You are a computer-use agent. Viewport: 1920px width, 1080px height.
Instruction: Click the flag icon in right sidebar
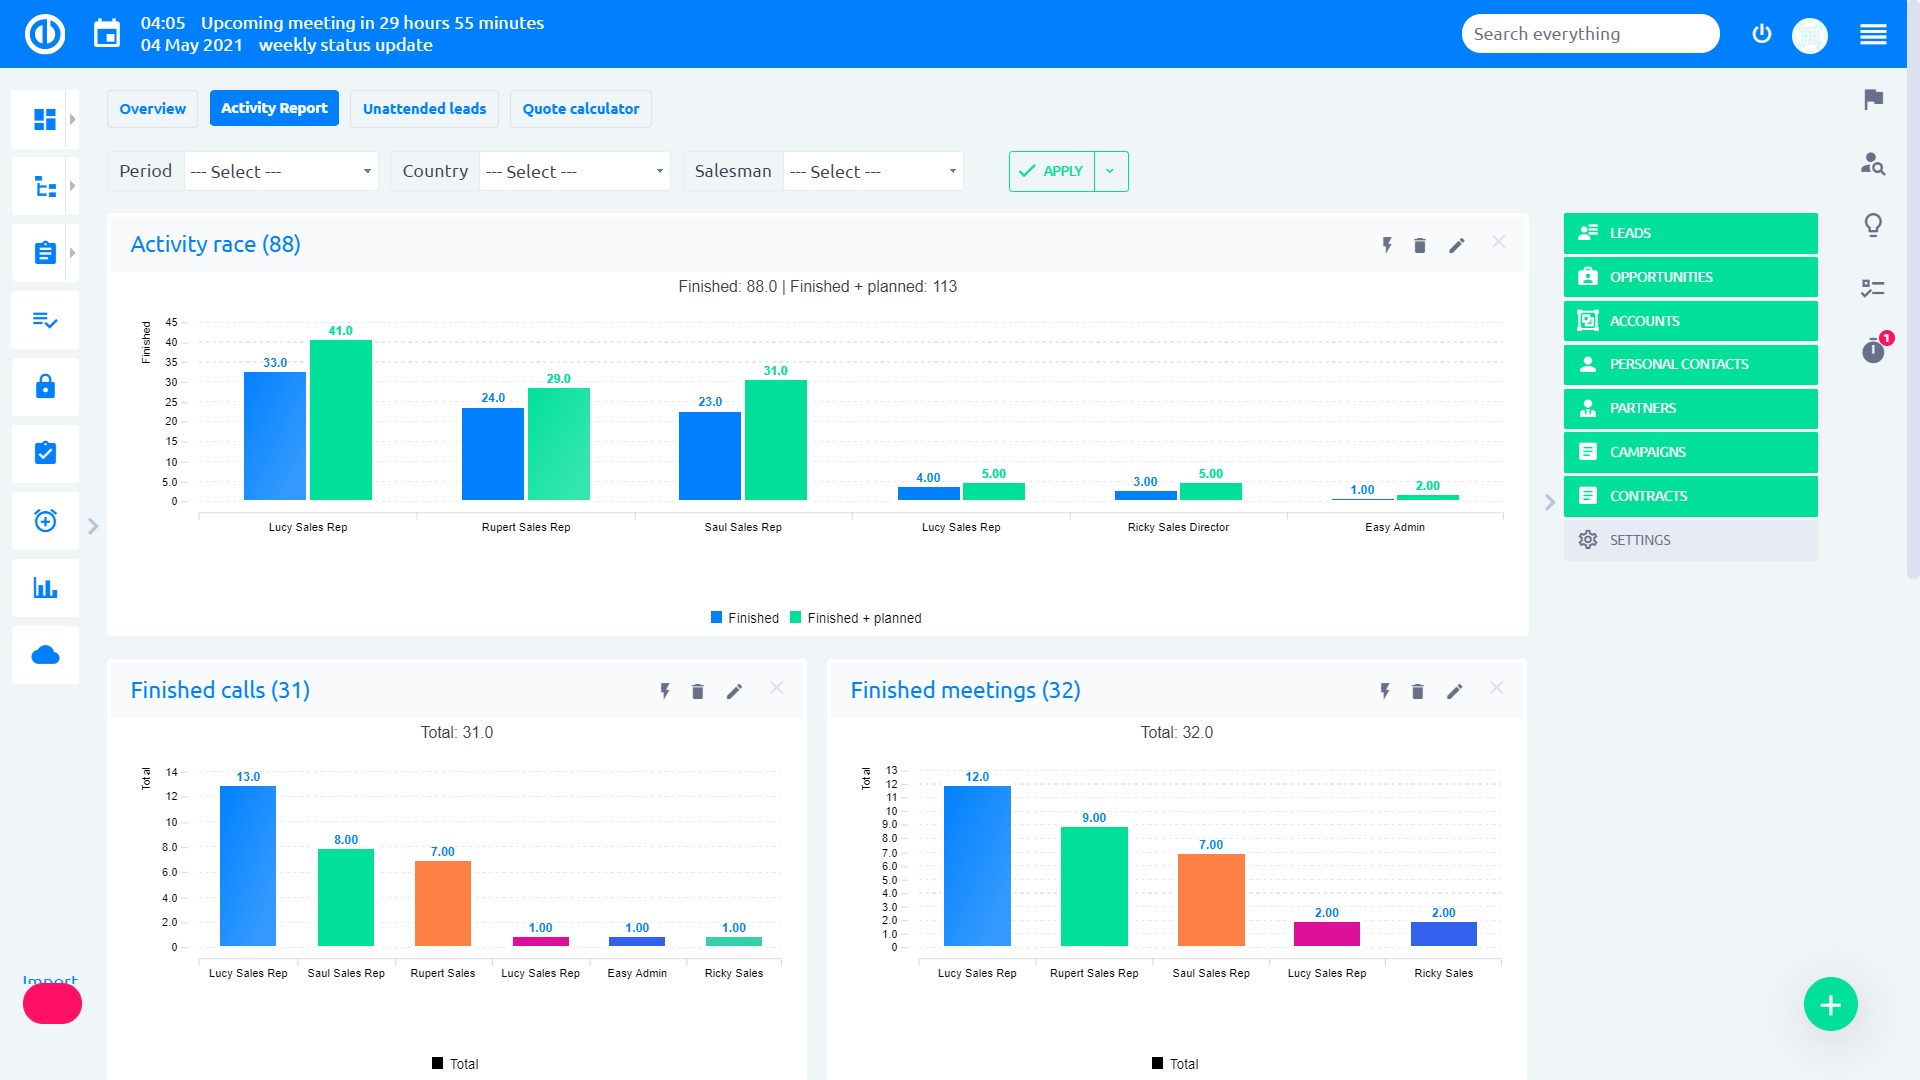click(x=1873, y=99)
